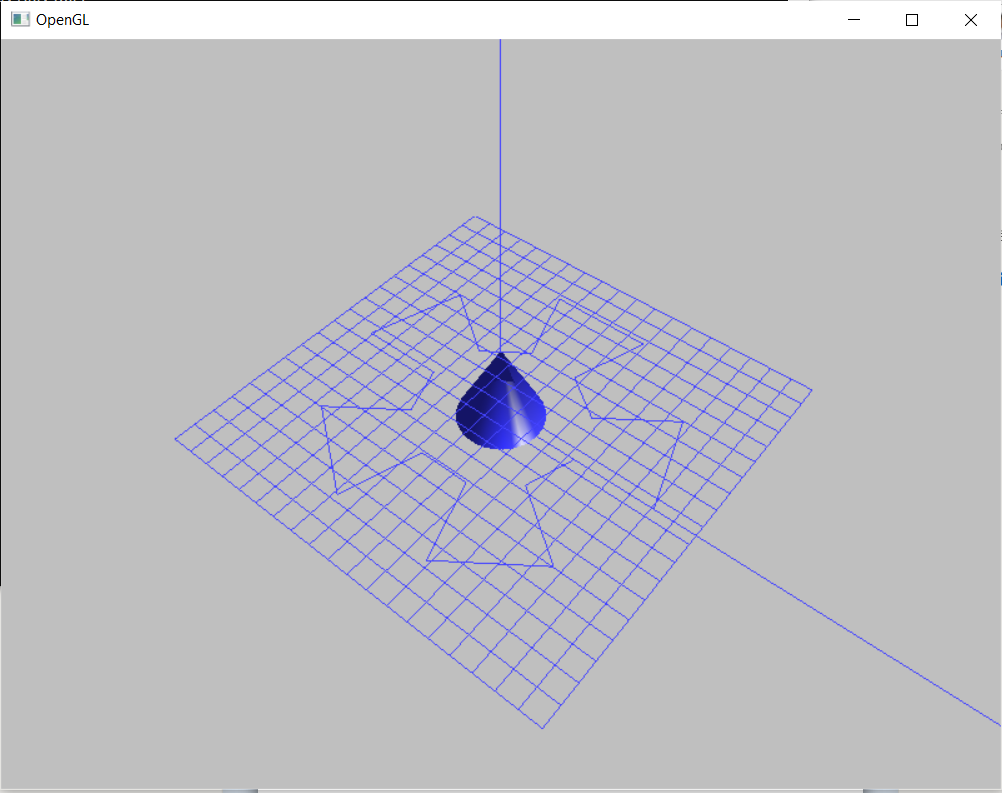This screenshot has height=793, width=1002.
Task: Select the blue cone's pointed apex
Action: [x=499, y=352]
